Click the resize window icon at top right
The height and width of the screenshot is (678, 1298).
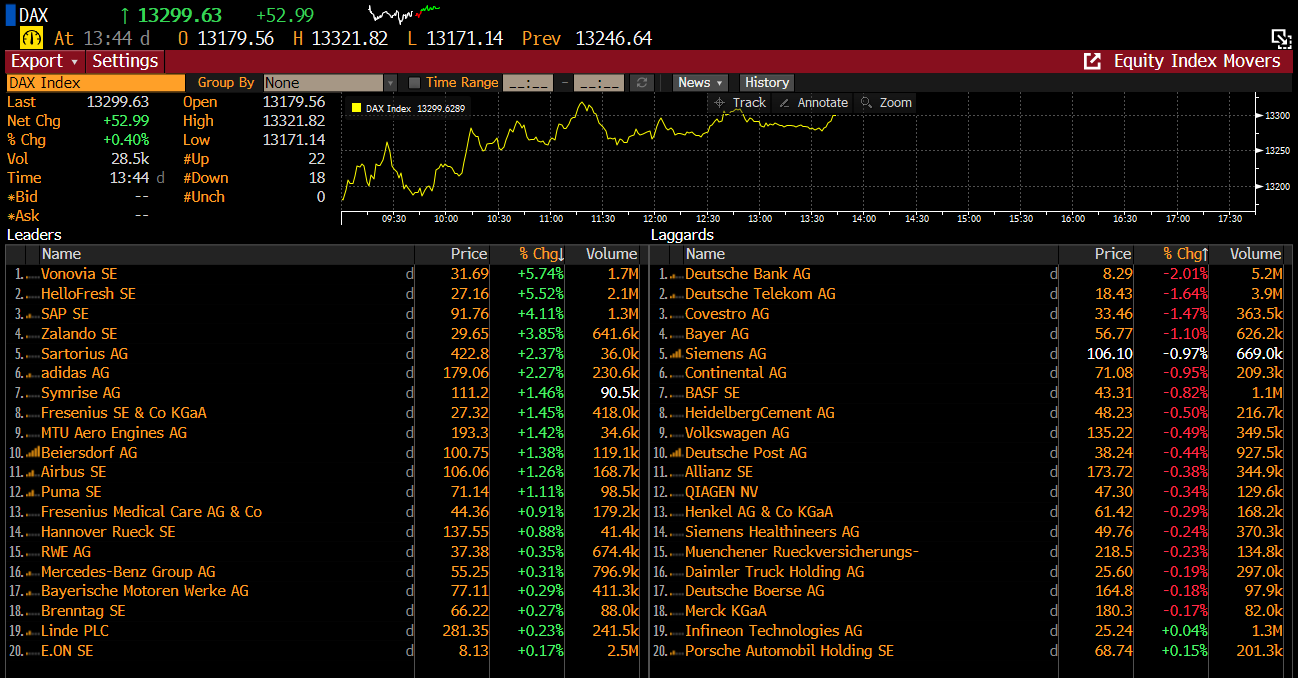click(1281, 38)
